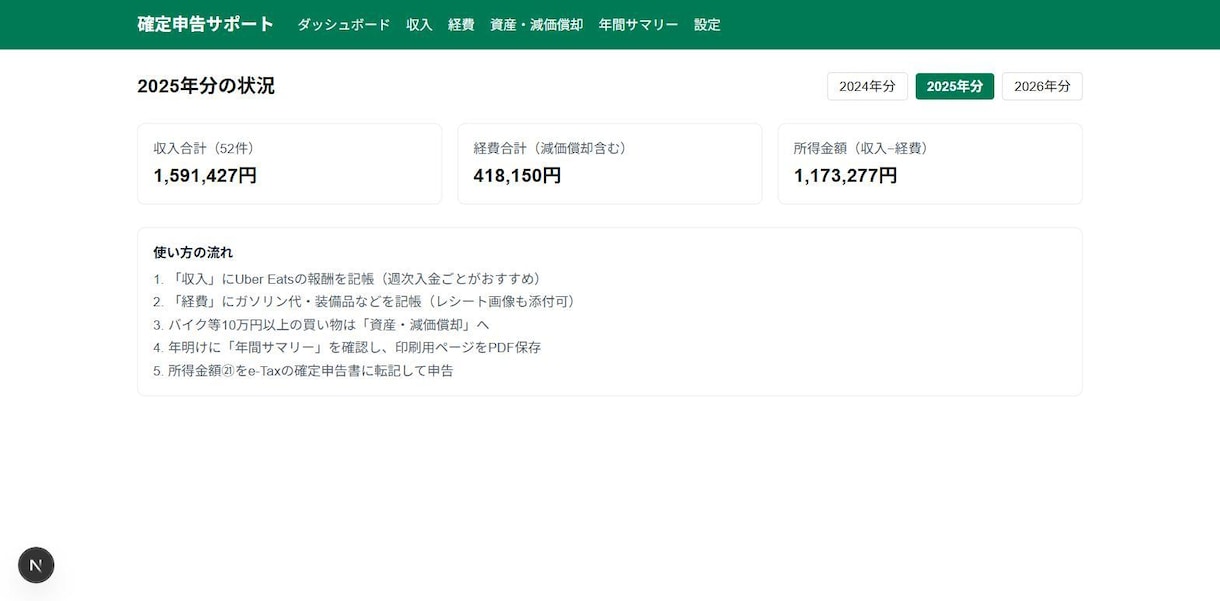
Task: Click the 使い方の流れ heading
Action: click(x=193, y=252)
